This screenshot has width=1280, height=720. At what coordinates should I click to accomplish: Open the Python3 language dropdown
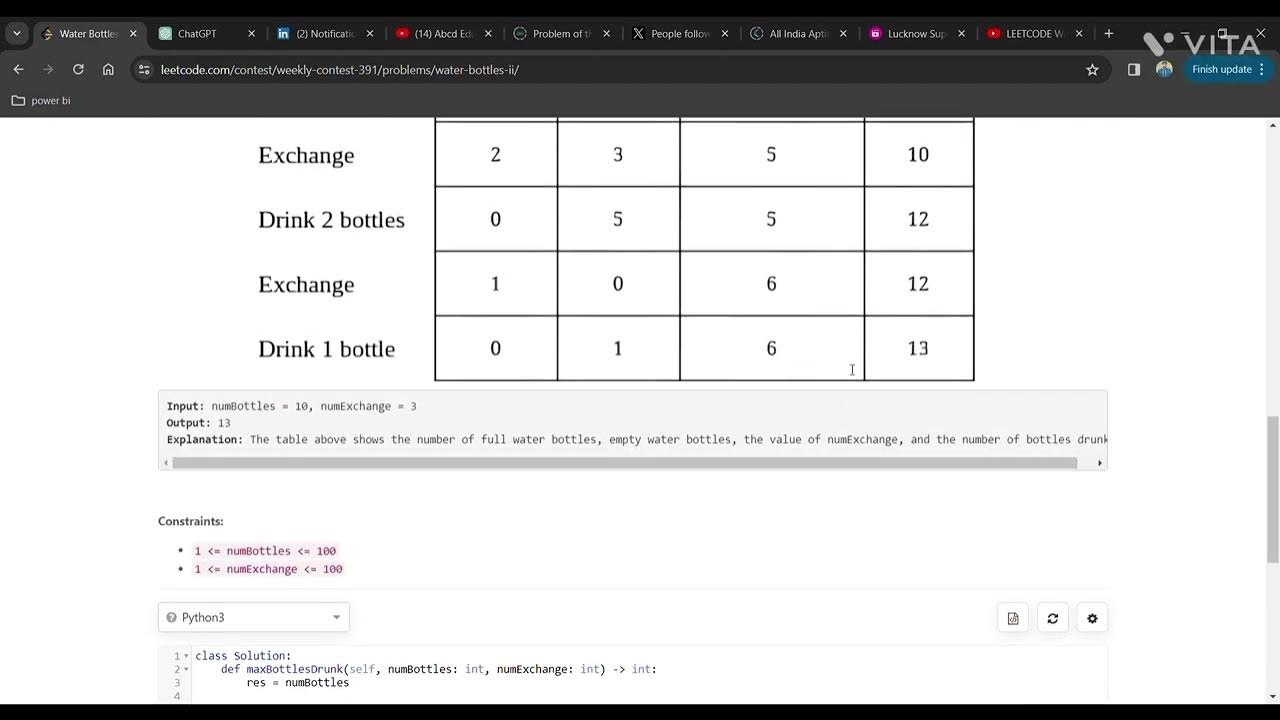tap(254, 617)
